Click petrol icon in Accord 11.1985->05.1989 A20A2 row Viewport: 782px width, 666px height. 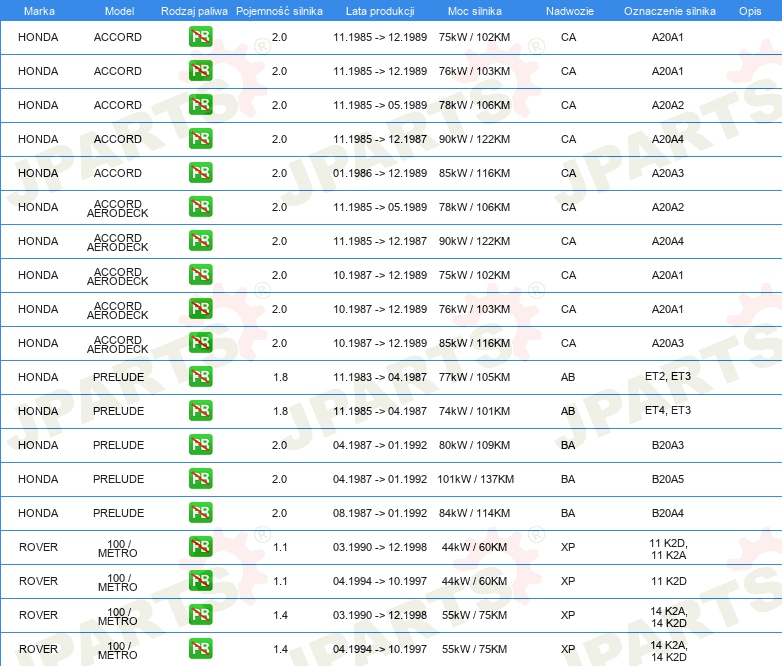click(x=200, y=105)
